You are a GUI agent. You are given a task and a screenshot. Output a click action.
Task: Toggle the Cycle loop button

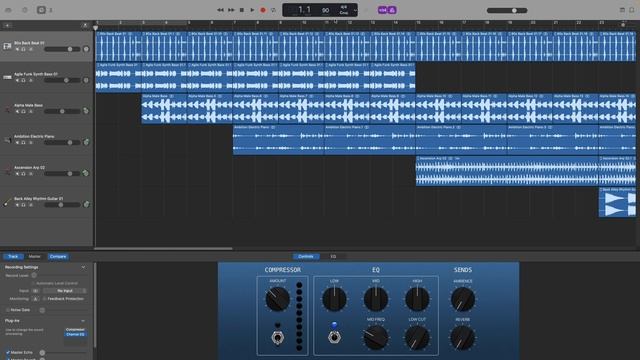tap(273, 10)
